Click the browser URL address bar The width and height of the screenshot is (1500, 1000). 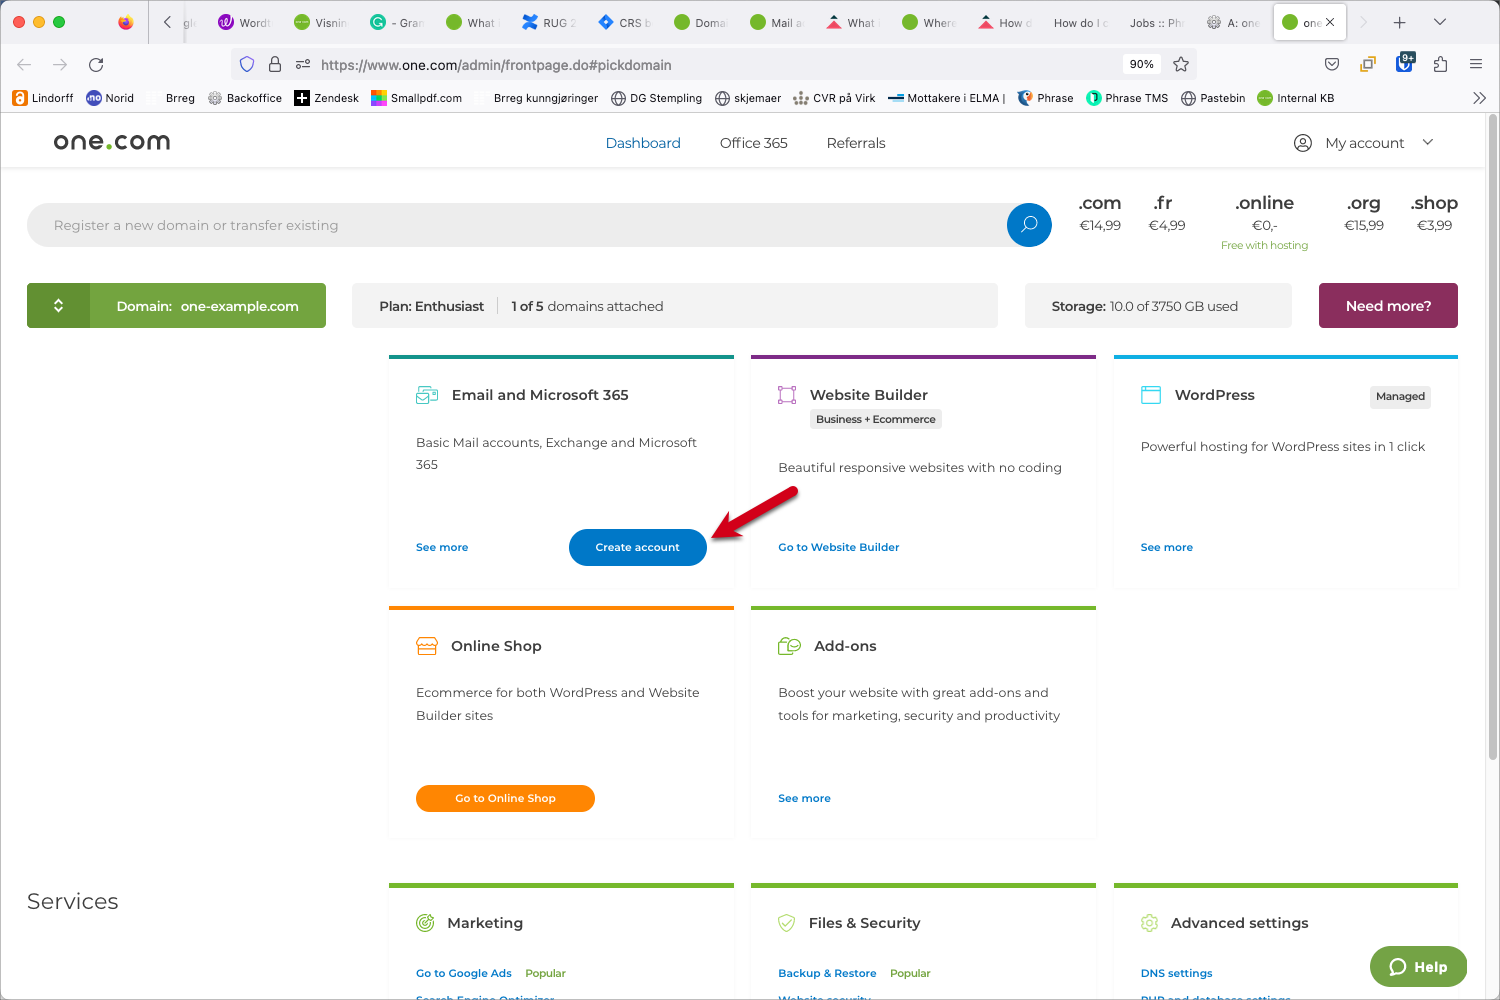(x=712, y=64)
